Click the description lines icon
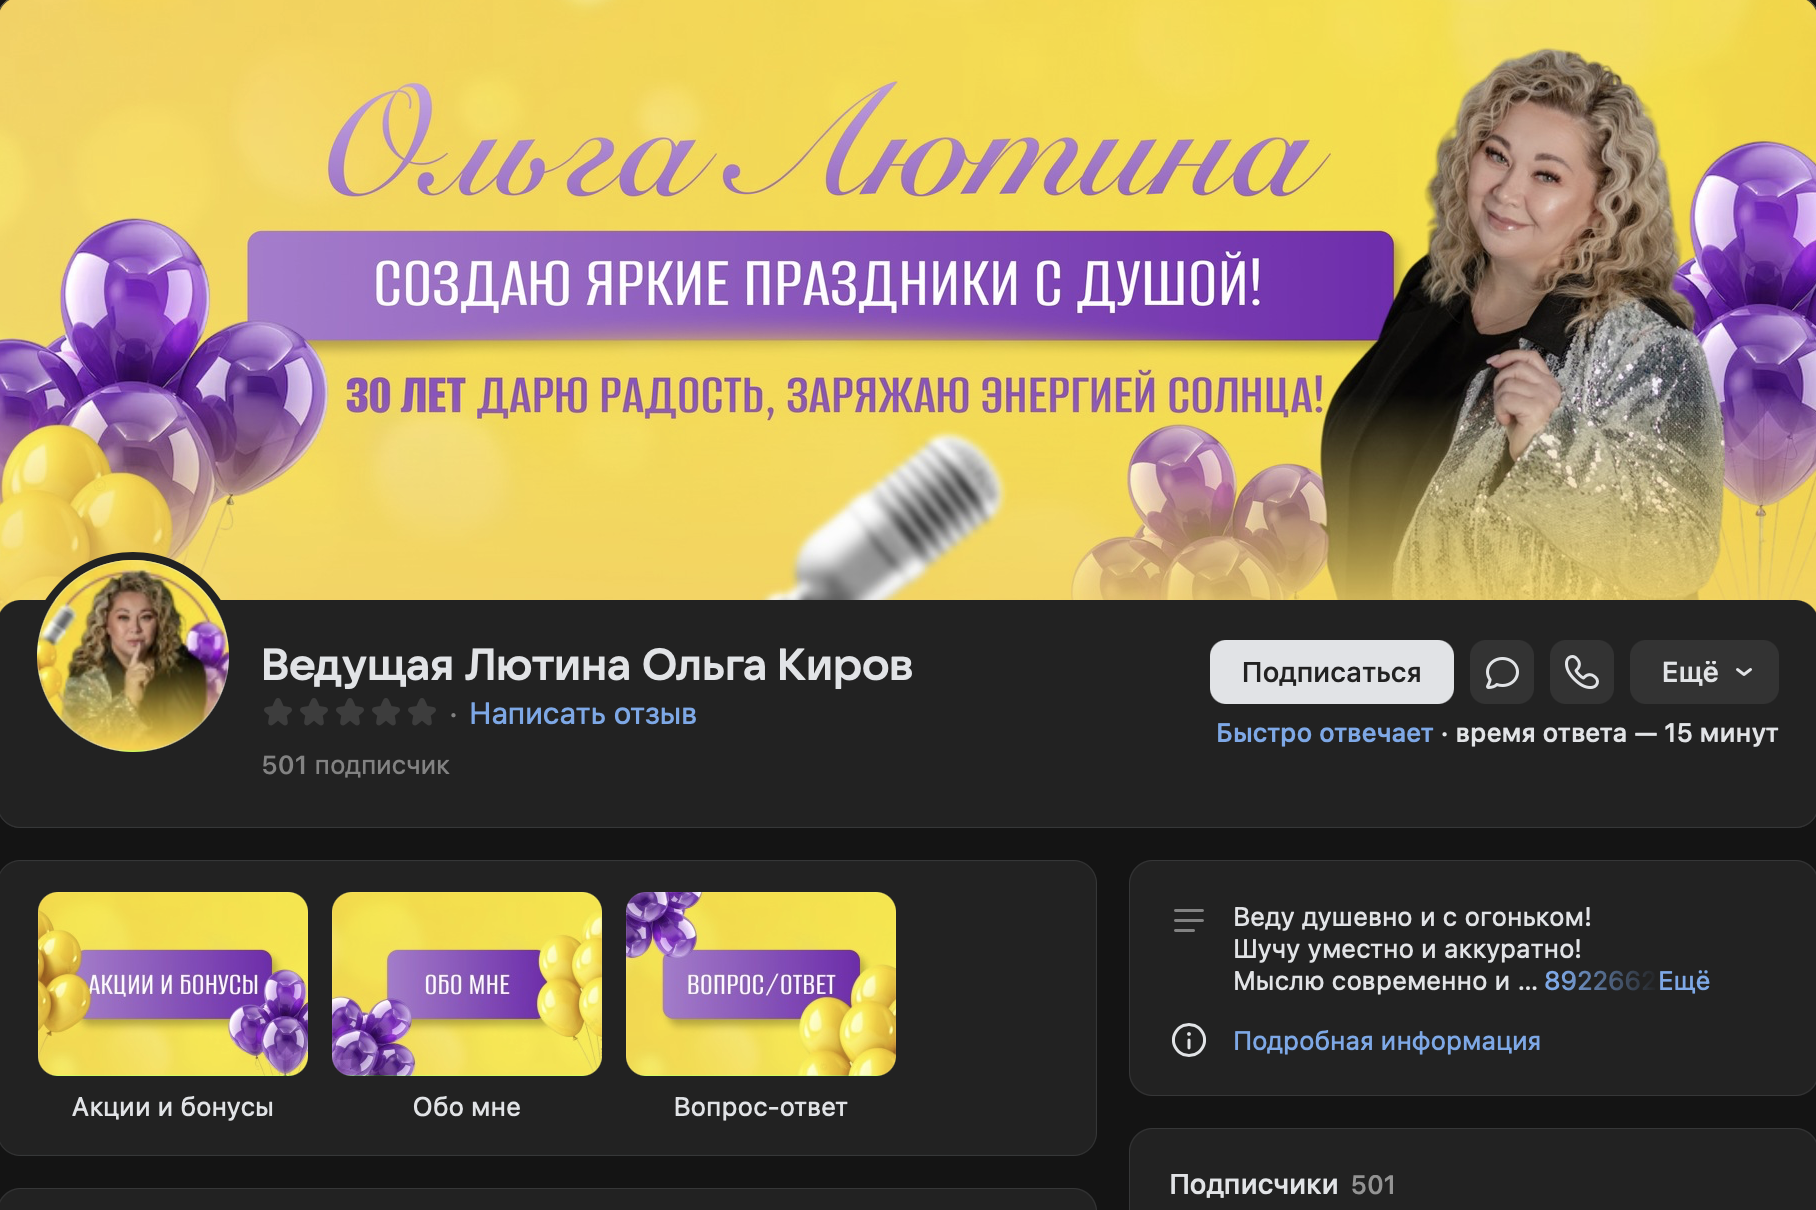Viewport: 1816px width, 1210px height. click(x=1188, y=919)
